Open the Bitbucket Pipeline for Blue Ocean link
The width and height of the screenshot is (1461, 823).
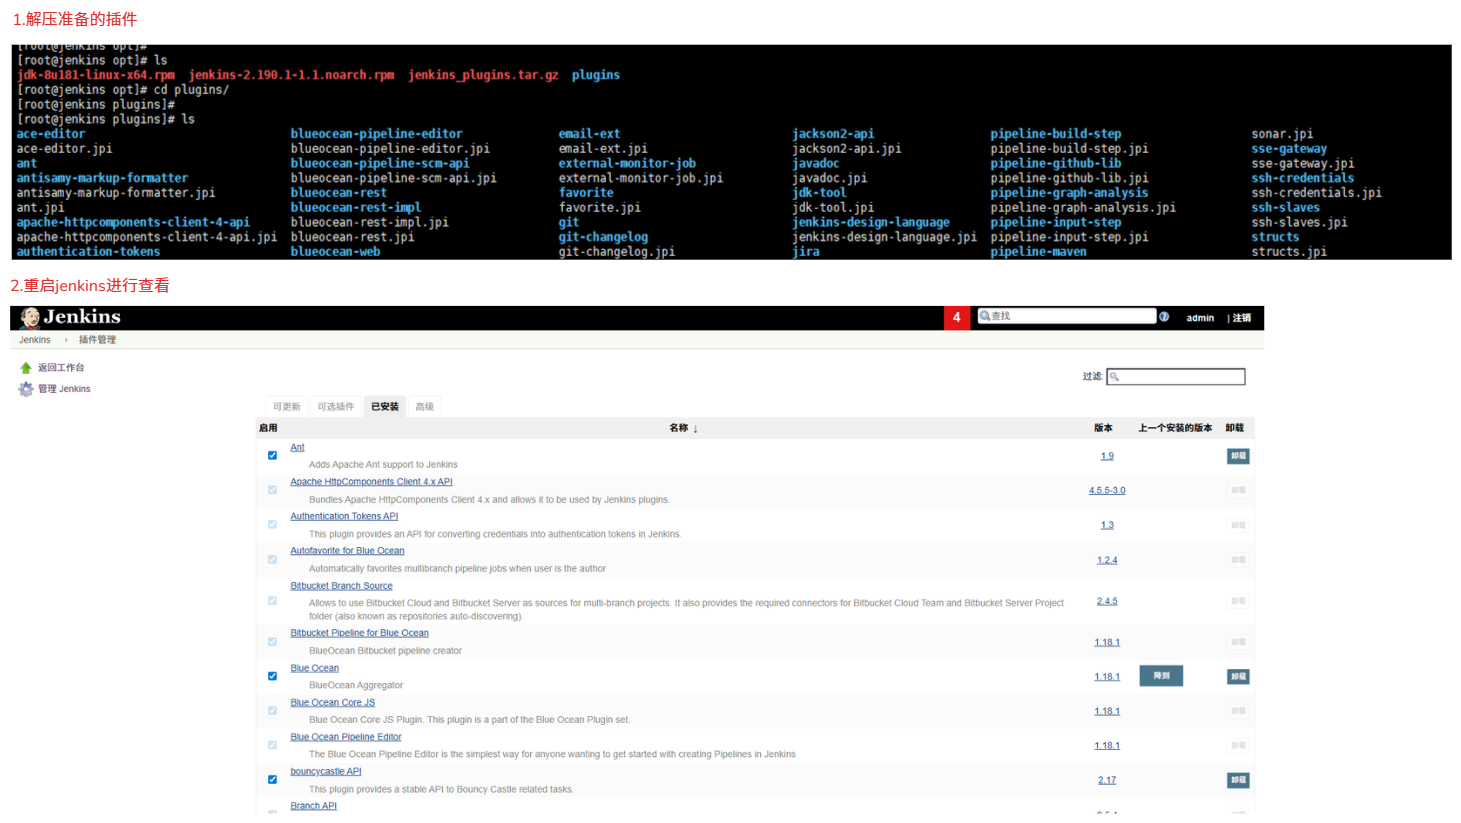pos(359,633)
